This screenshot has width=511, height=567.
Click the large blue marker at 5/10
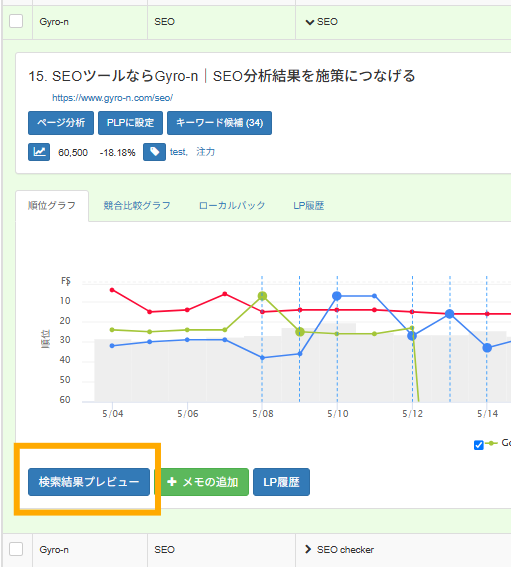click(337, 296)
